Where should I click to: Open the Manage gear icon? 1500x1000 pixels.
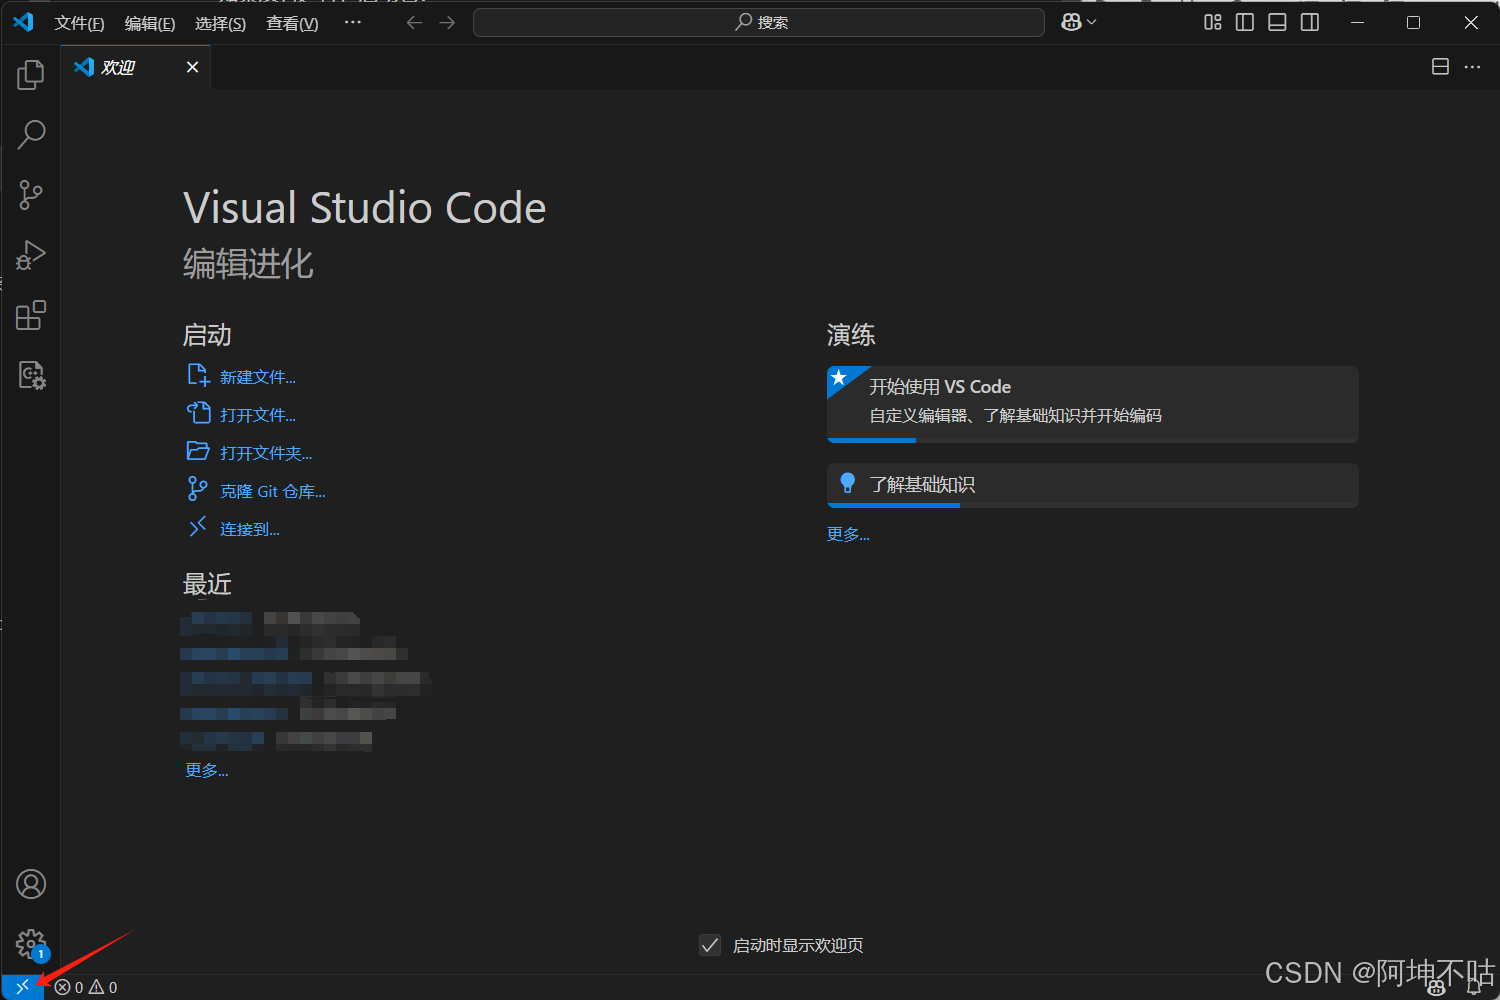pos(31,943)
